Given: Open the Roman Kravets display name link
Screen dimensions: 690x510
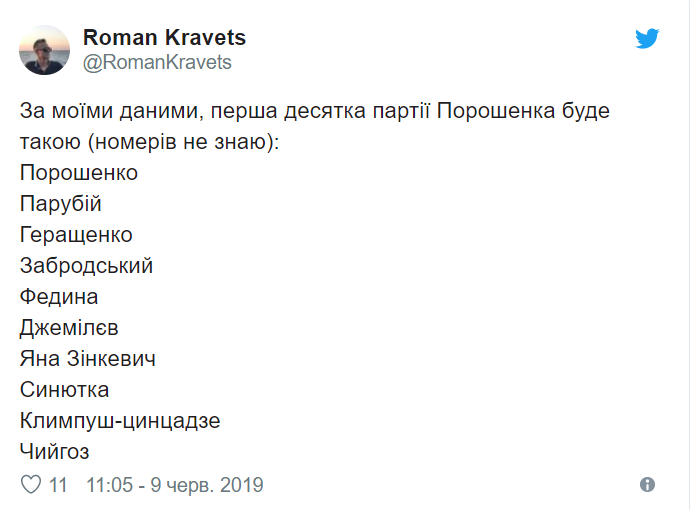Looking at the screenshot, I should click(x=164, y=37).
